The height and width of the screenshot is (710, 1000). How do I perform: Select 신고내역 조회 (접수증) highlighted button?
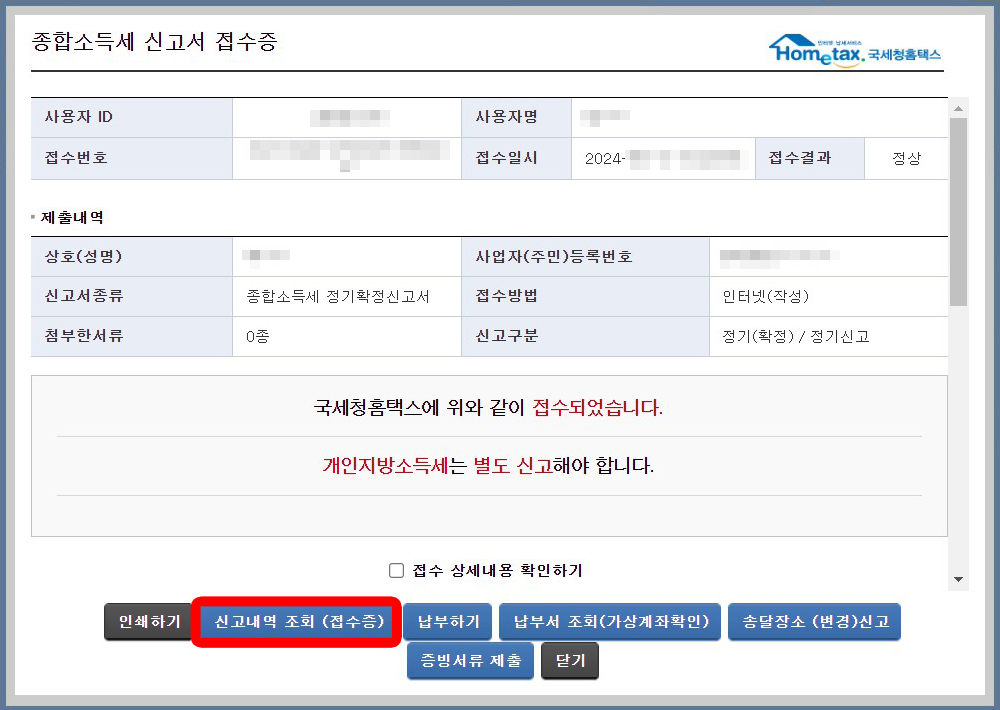point(296,621)
